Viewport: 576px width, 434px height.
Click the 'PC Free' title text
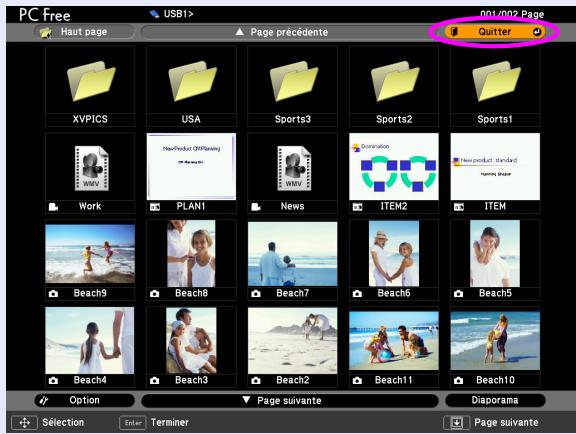44,15
